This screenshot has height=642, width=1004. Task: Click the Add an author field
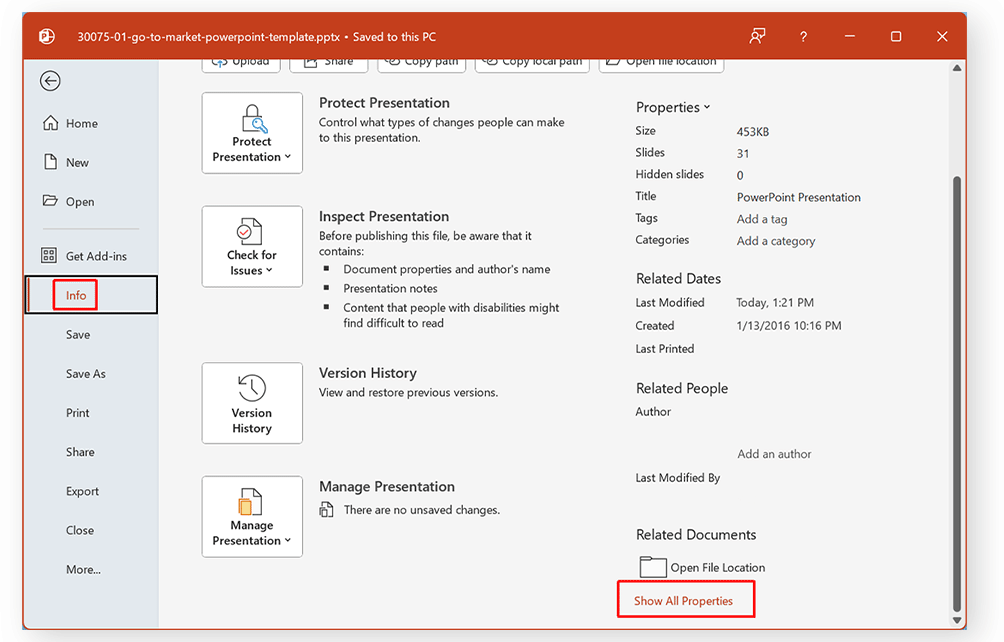pyautogui.click(x=774, y=454)
